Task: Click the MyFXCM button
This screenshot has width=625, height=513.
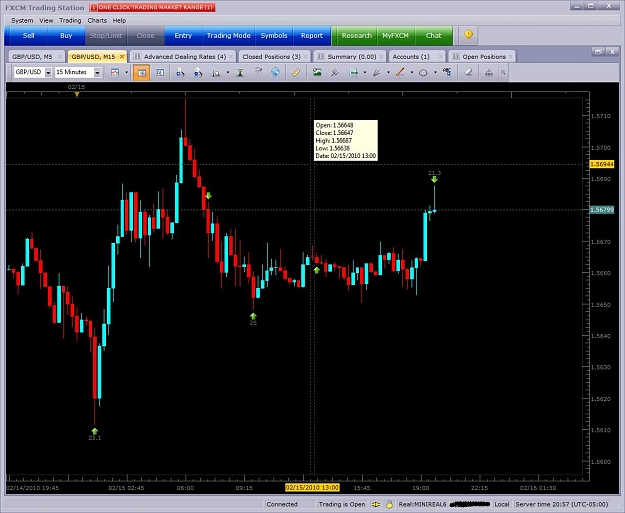Action: tap(395, 35)
